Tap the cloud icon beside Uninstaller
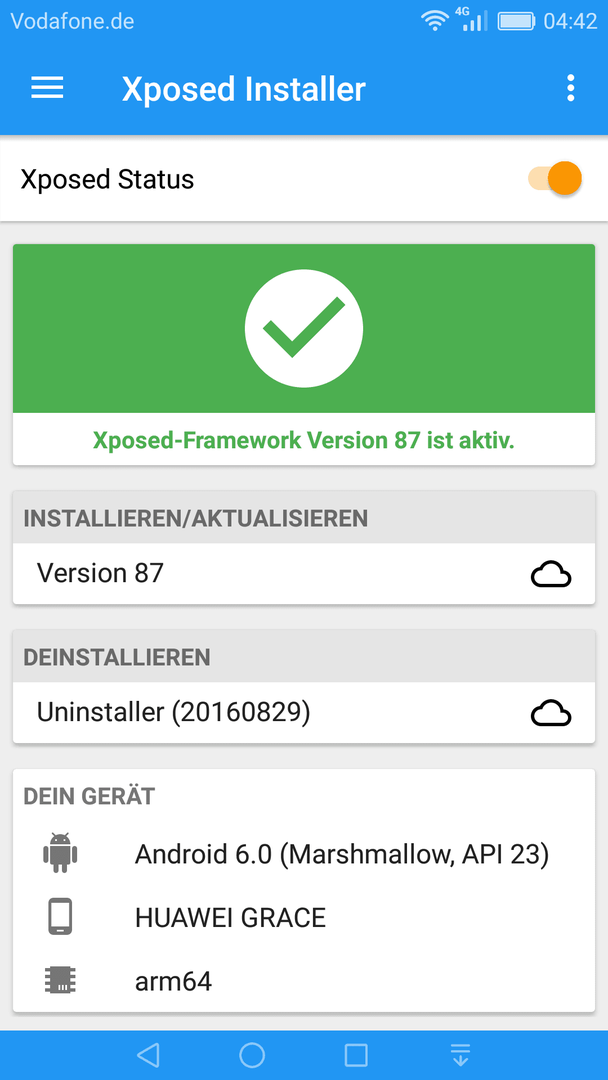 pos(551,713)
